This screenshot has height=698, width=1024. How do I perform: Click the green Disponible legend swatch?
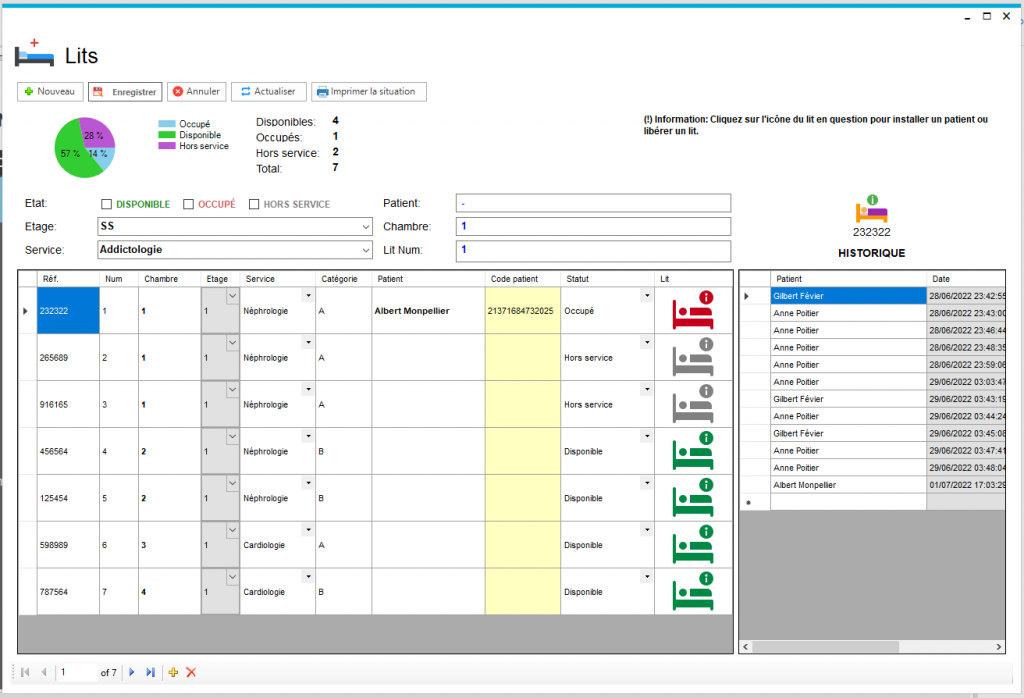167,135
